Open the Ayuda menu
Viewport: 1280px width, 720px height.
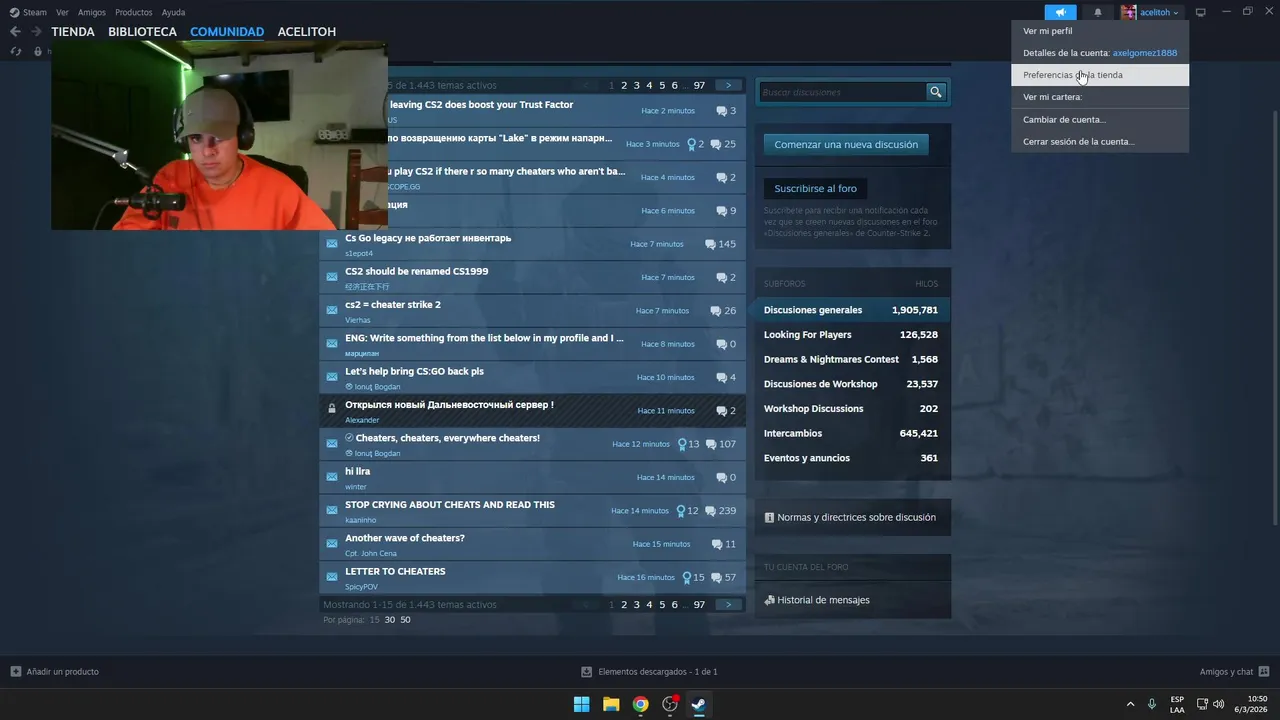click(x=173, y=12)
